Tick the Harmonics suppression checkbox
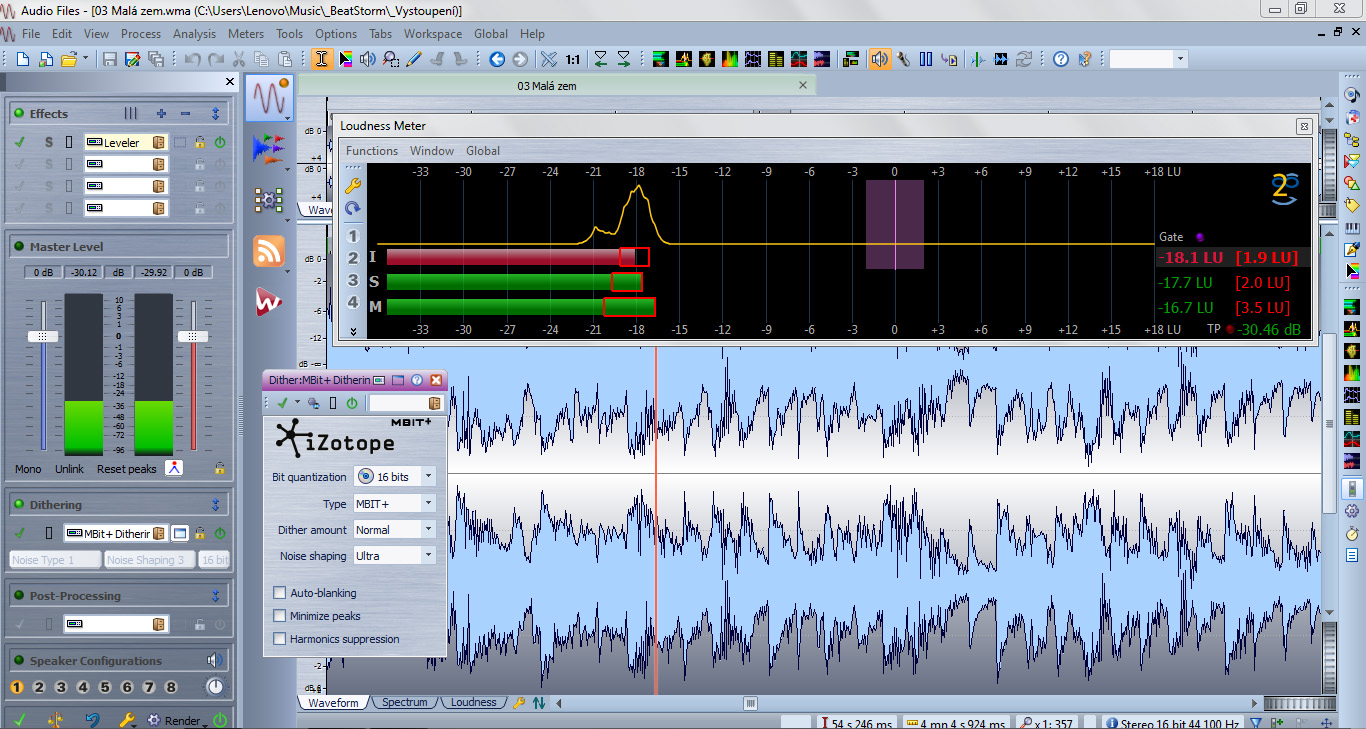The height and width of the screenshot is (729, 1366). [280, 639]
